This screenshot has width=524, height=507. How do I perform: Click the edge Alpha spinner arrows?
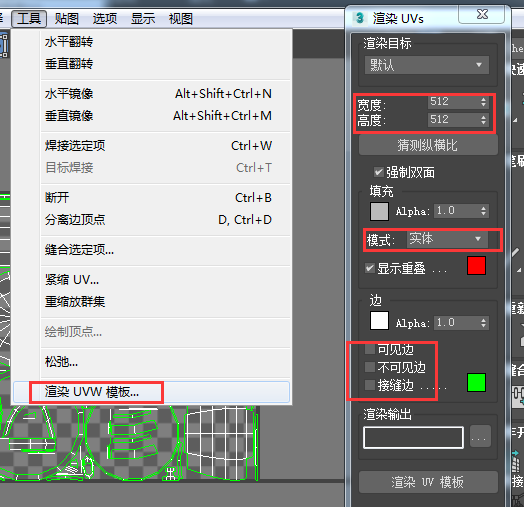point(483,323)
